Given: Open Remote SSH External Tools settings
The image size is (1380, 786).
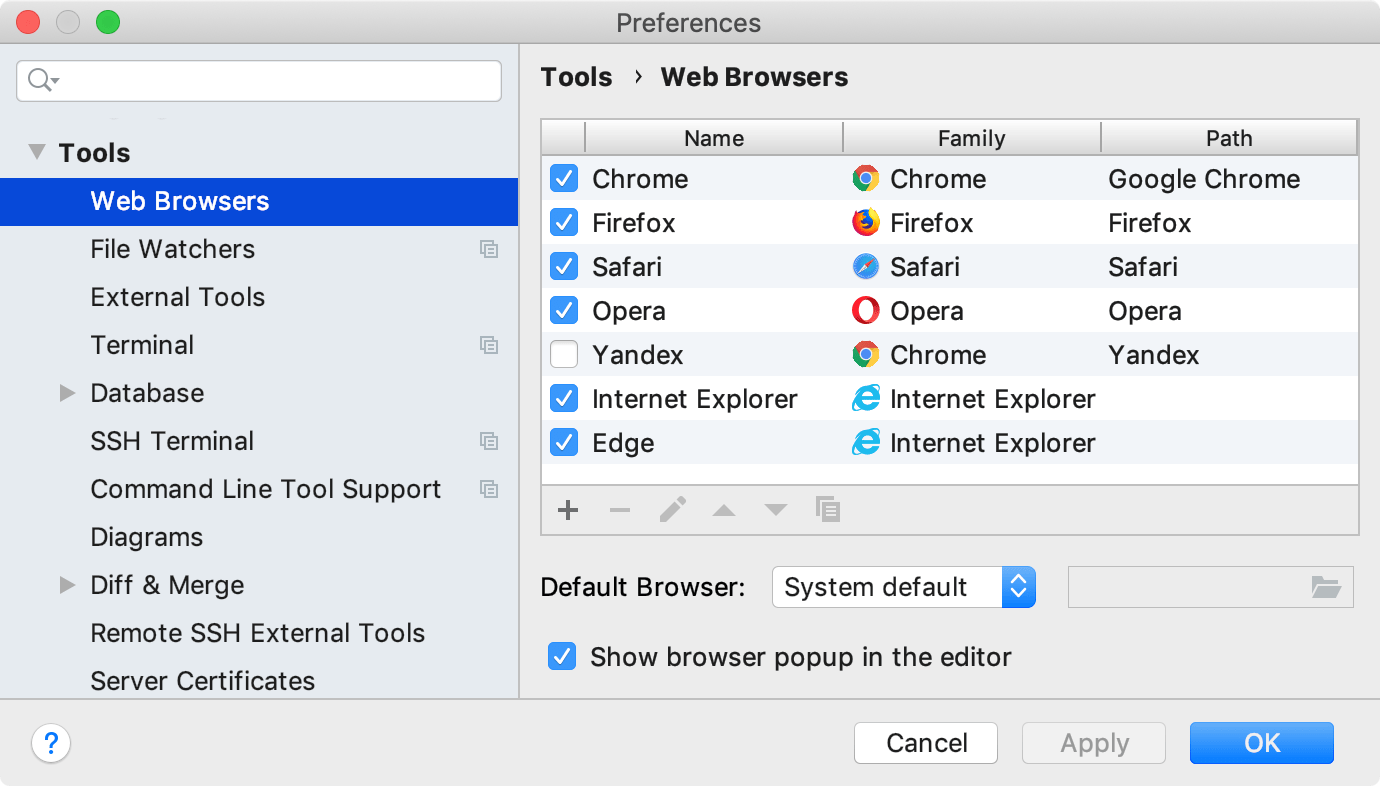Looking at the screenshot, I should point(257,633).
